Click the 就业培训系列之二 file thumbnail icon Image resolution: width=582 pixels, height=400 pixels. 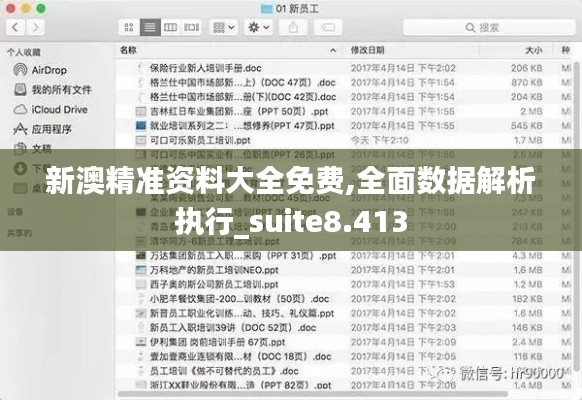(141, 126)
